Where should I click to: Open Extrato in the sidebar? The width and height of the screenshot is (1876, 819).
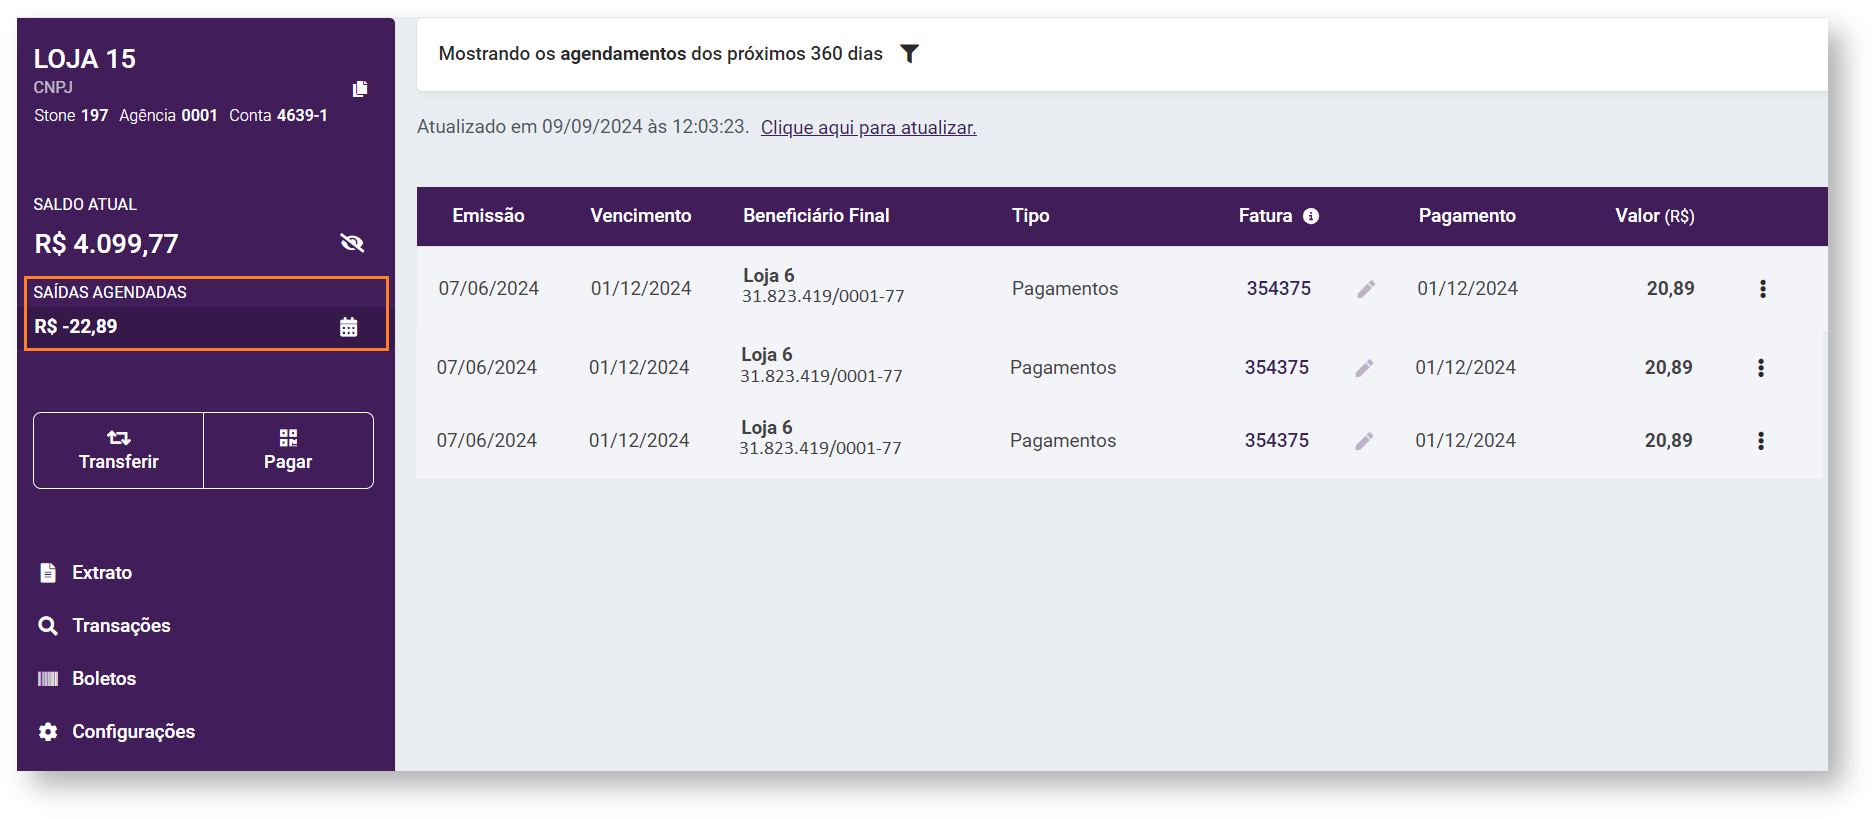(x=101, y=573)
